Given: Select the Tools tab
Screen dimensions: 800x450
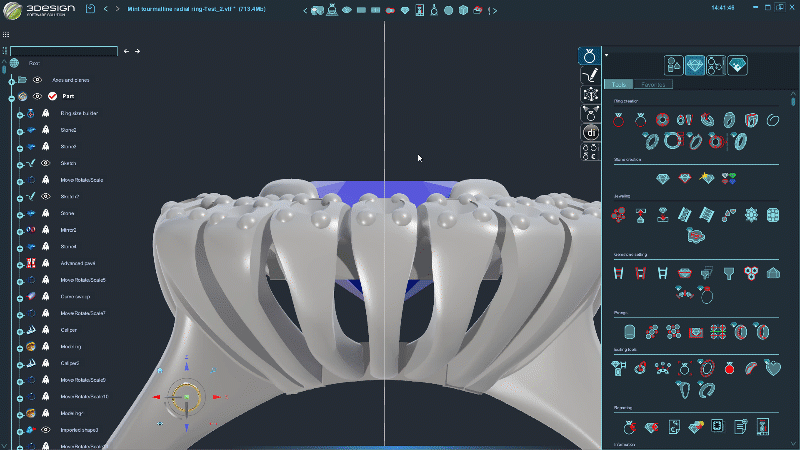Looking at the screenshot, I should (x=619, y=85).
